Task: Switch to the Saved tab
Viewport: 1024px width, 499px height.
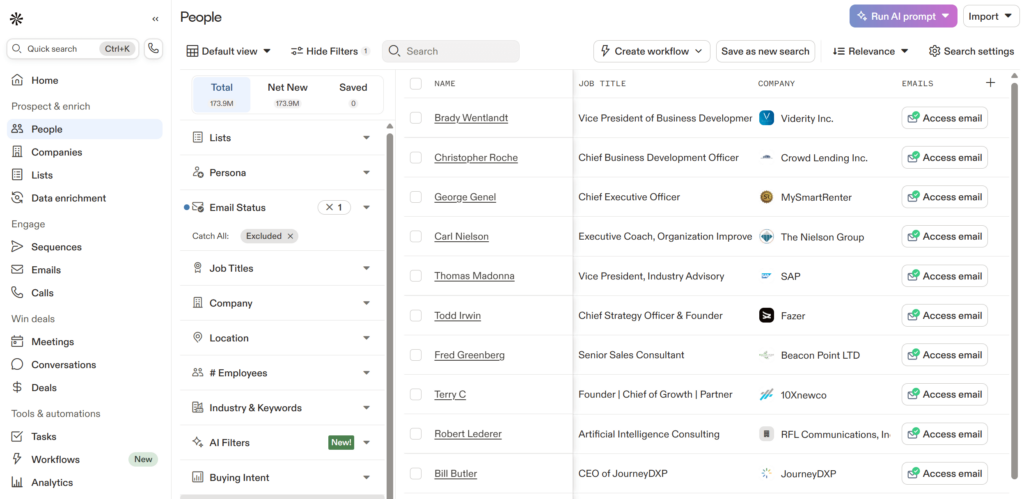Action: [353, 94]
